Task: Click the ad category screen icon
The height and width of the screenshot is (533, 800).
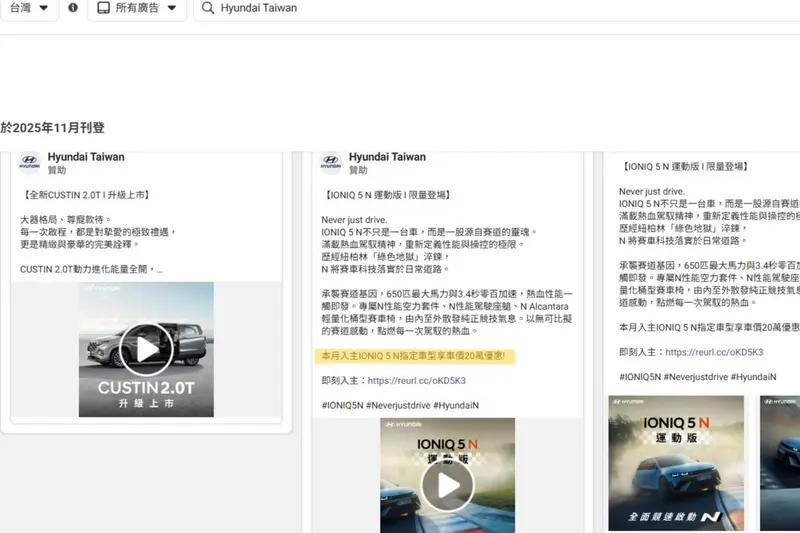Action: [x=104, y=8]
